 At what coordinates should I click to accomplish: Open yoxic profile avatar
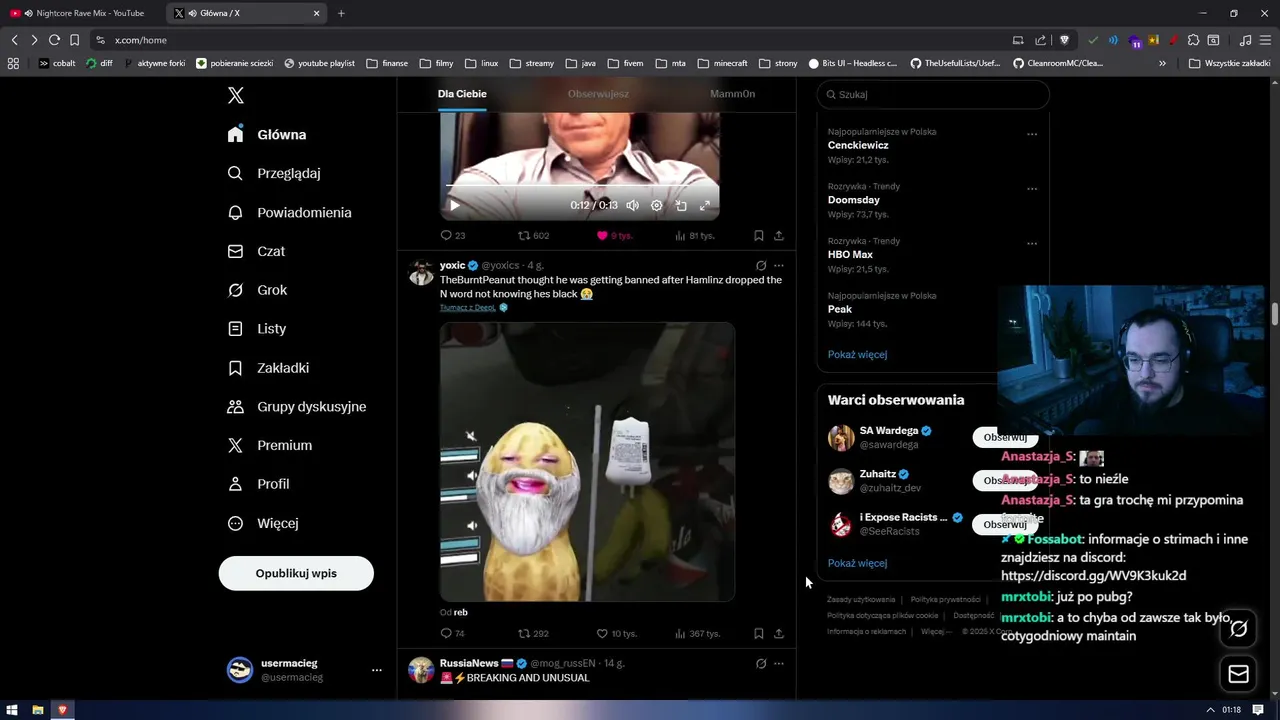pos(421,272)
